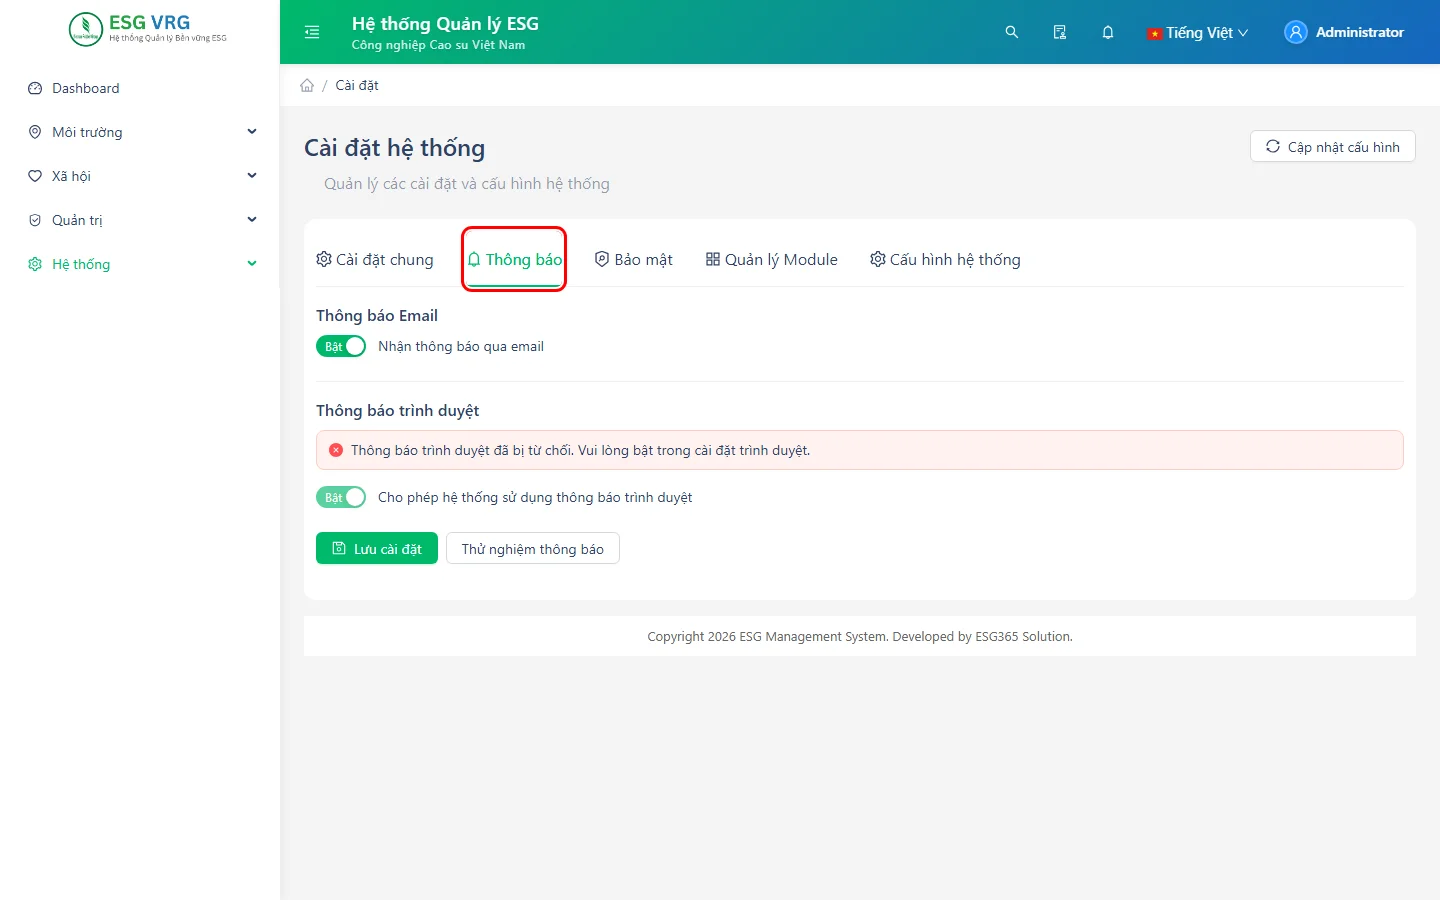Click the Dashboard gauge icon
Viewport: 1440px width, 900px height.
pyautogui.click(x=35, y=88)
